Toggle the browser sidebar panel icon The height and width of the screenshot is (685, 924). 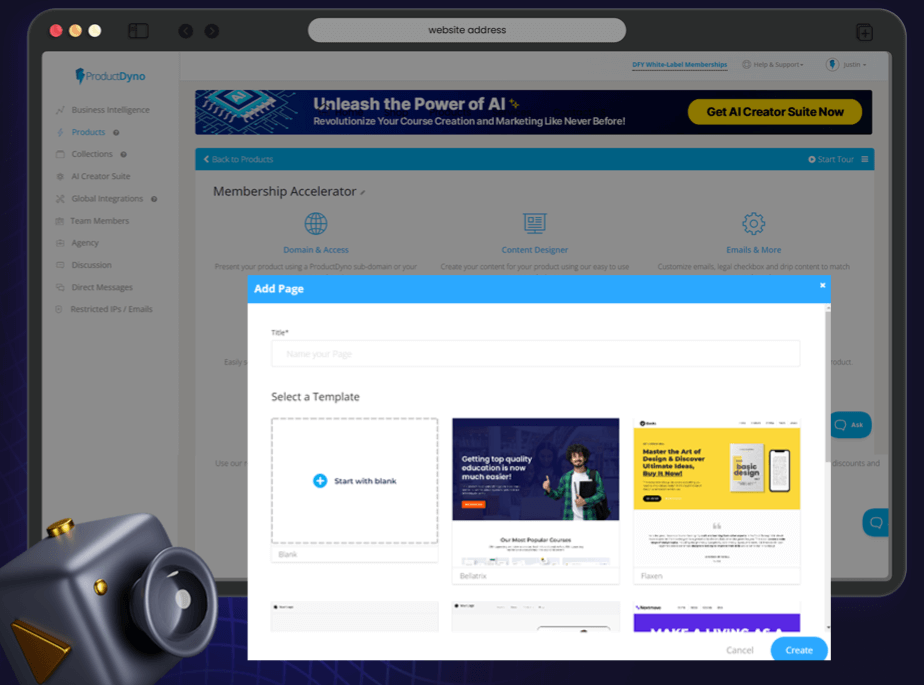[x=138, y=31]
